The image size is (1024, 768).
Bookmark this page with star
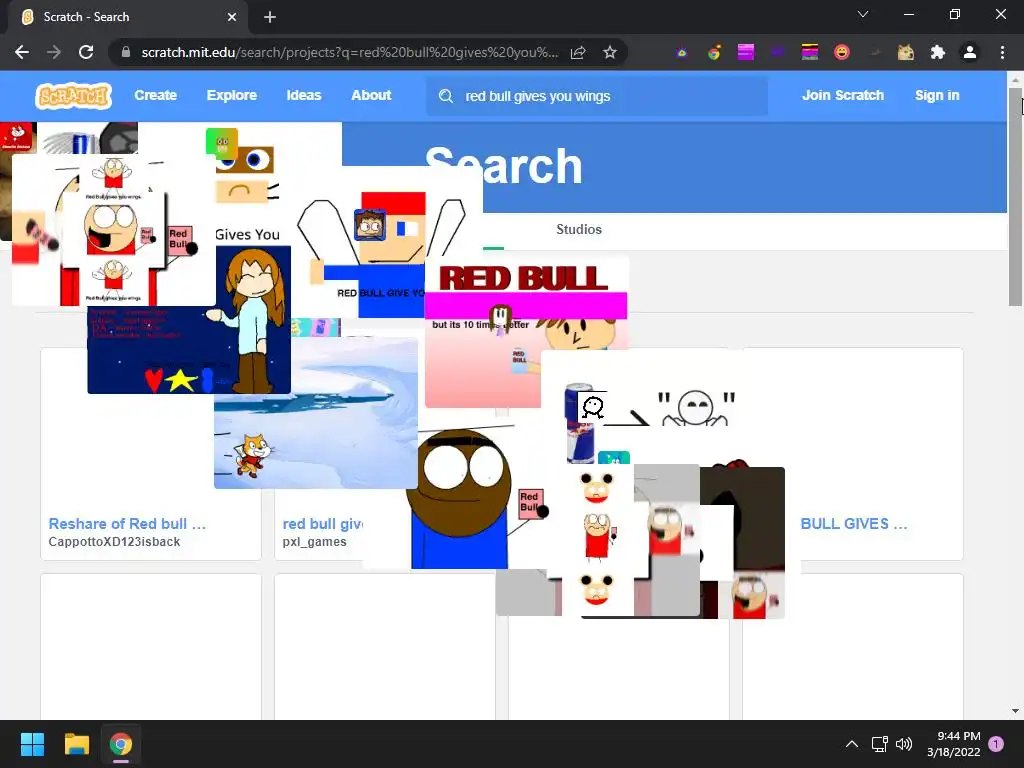[x=609, y=52]
